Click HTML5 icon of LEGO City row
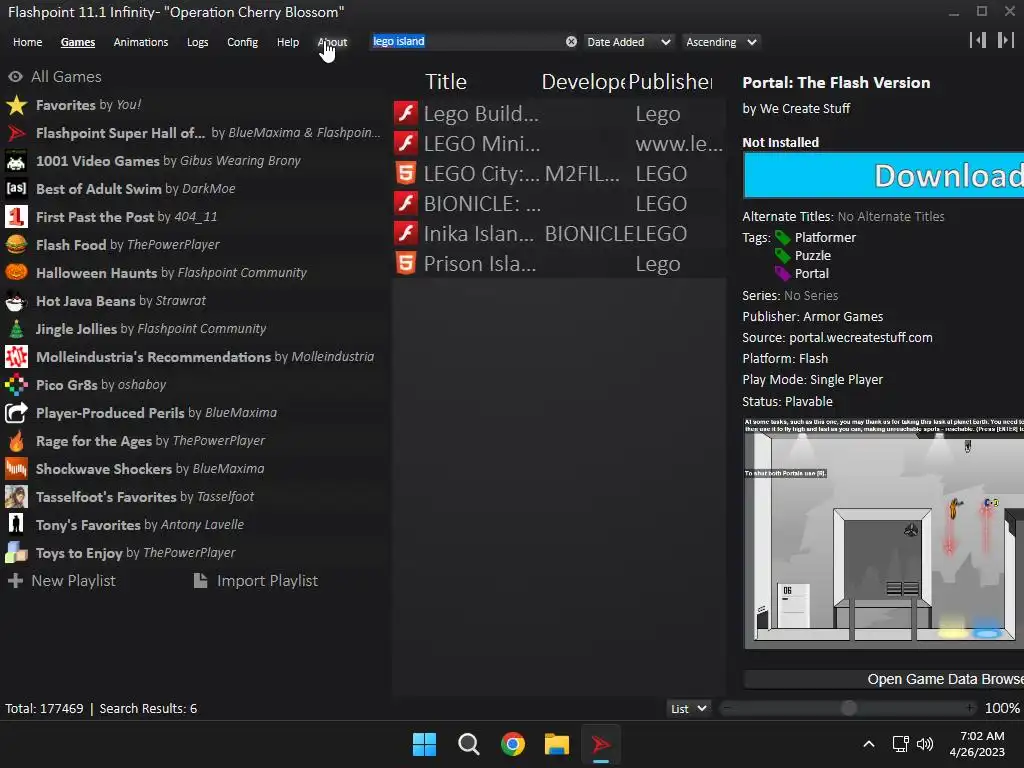Image resolution: width=1024 pixels, height=768 pixels. tap(406, 173)
